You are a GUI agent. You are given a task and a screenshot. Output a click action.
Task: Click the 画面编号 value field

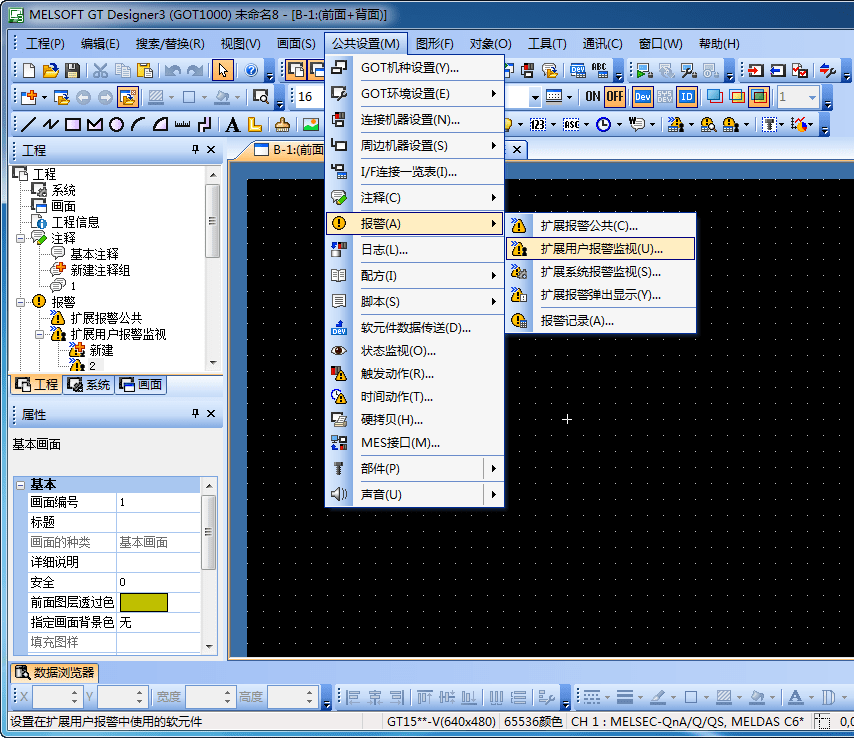[158, 502]
